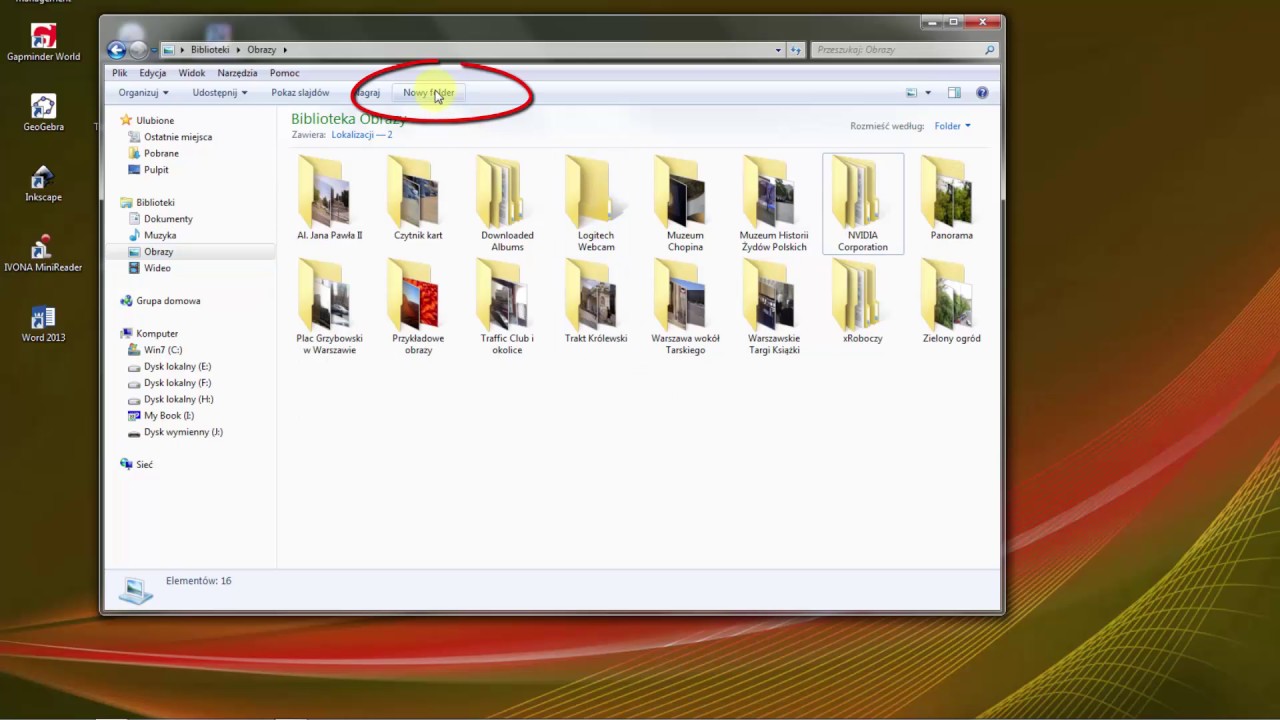1280x720 pixels.
Task: Select the Zielony ogród folder
Action: coord(952,302)
